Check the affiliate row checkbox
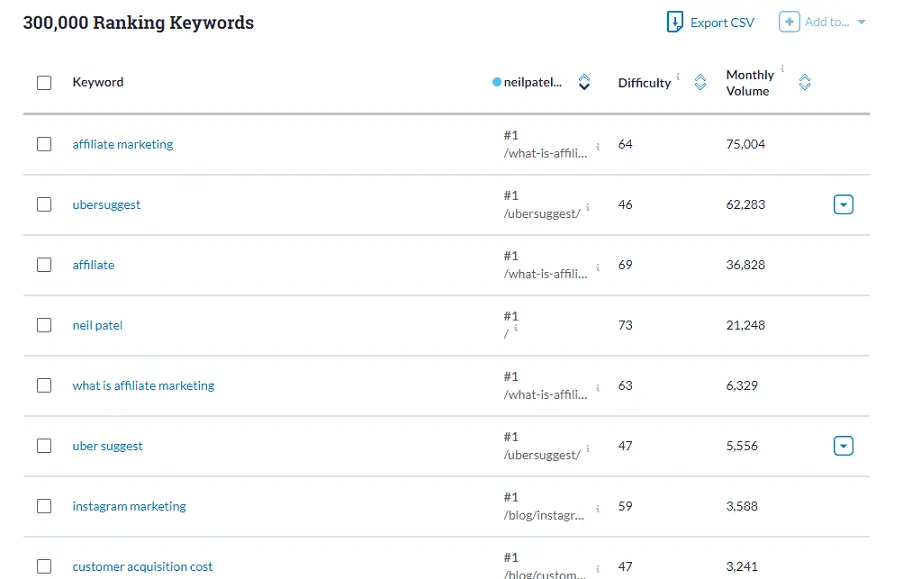The image size is (903, 579). (44, 265)
